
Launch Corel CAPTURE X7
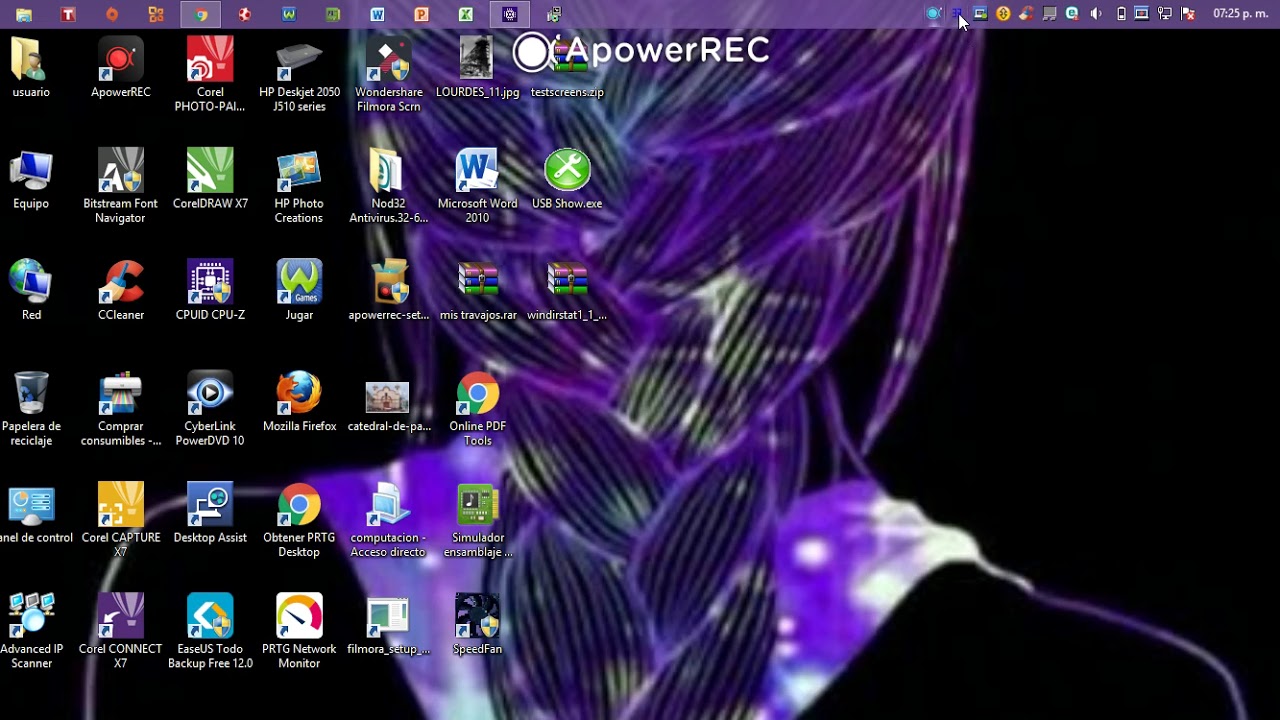[120, 521]
